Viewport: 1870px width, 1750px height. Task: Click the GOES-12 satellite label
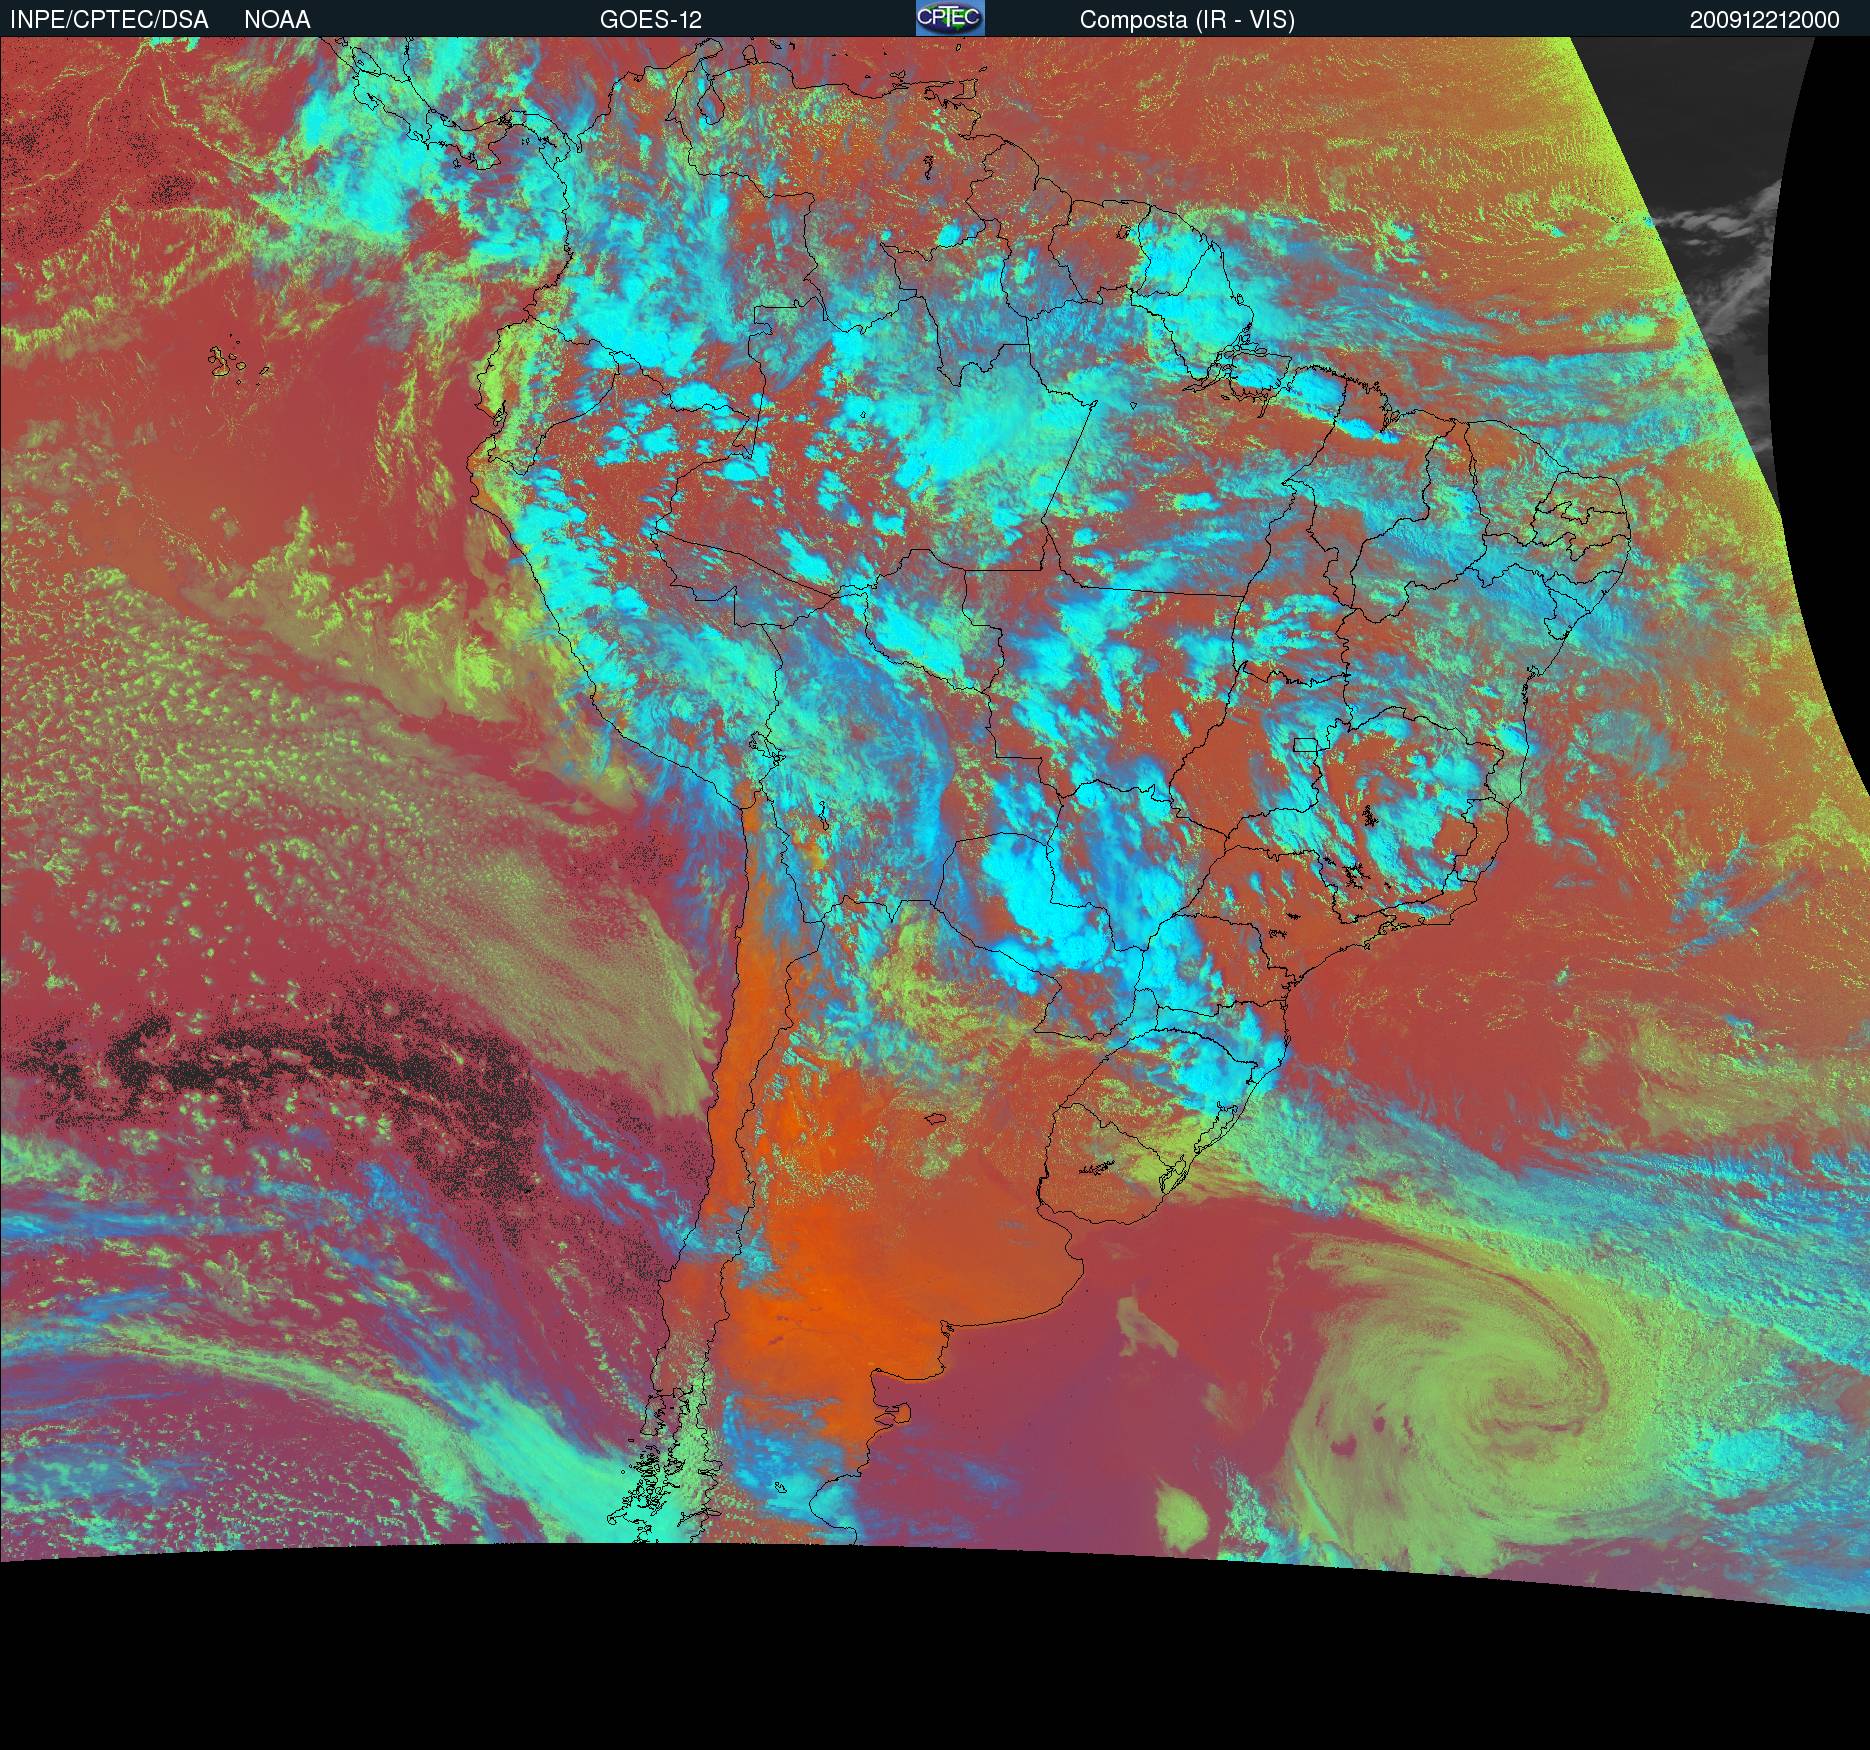[651, 20]
